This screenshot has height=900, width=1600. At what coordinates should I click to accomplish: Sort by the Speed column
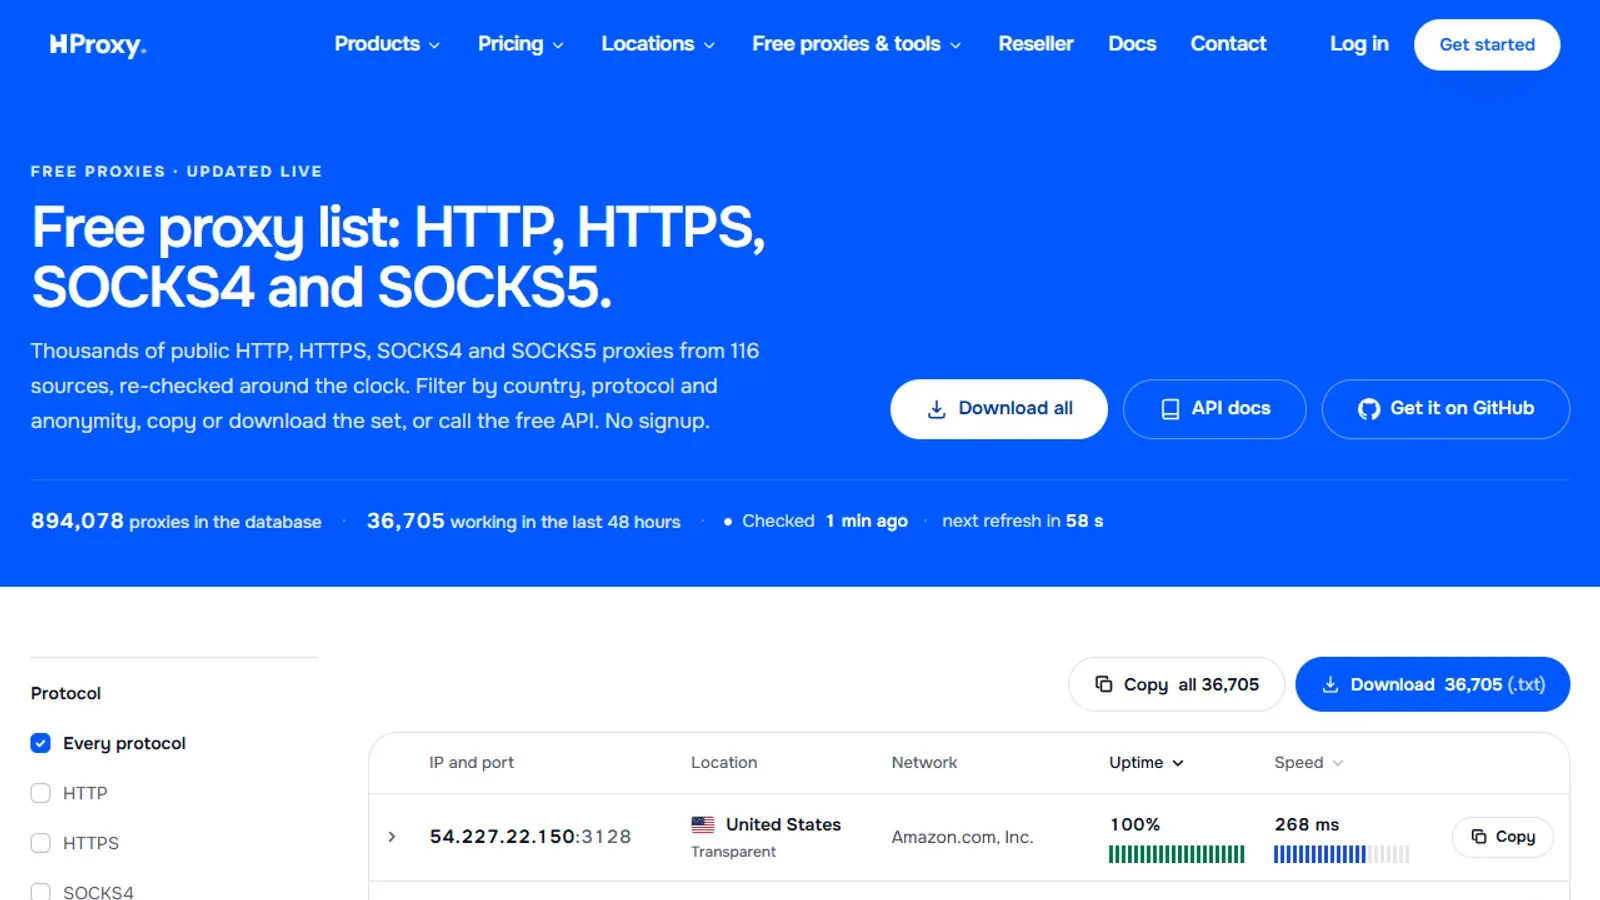point(1308,763)
